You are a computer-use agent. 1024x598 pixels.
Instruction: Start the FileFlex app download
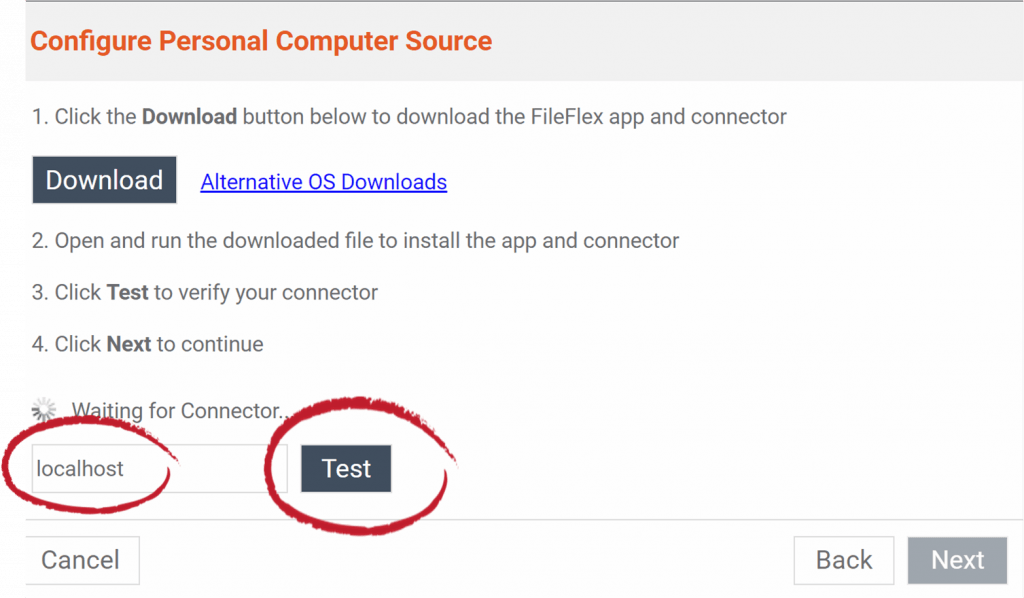click(104, 179)
